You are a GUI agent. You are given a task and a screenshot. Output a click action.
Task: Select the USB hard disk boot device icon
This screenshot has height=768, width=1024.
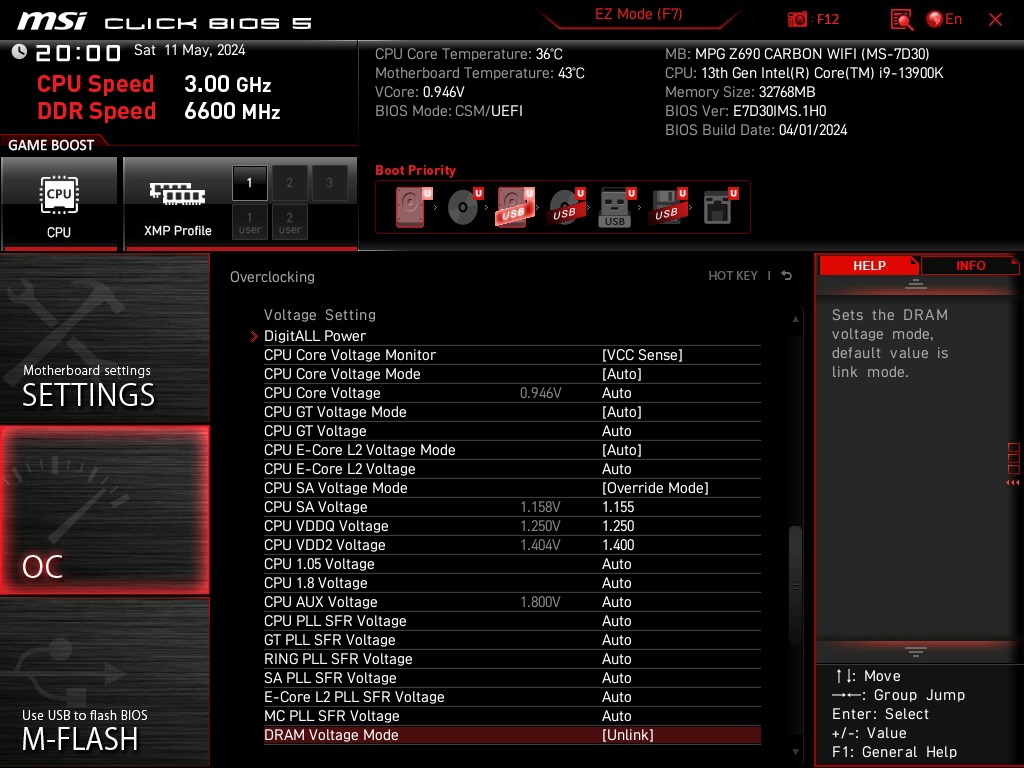pos(515,208)
